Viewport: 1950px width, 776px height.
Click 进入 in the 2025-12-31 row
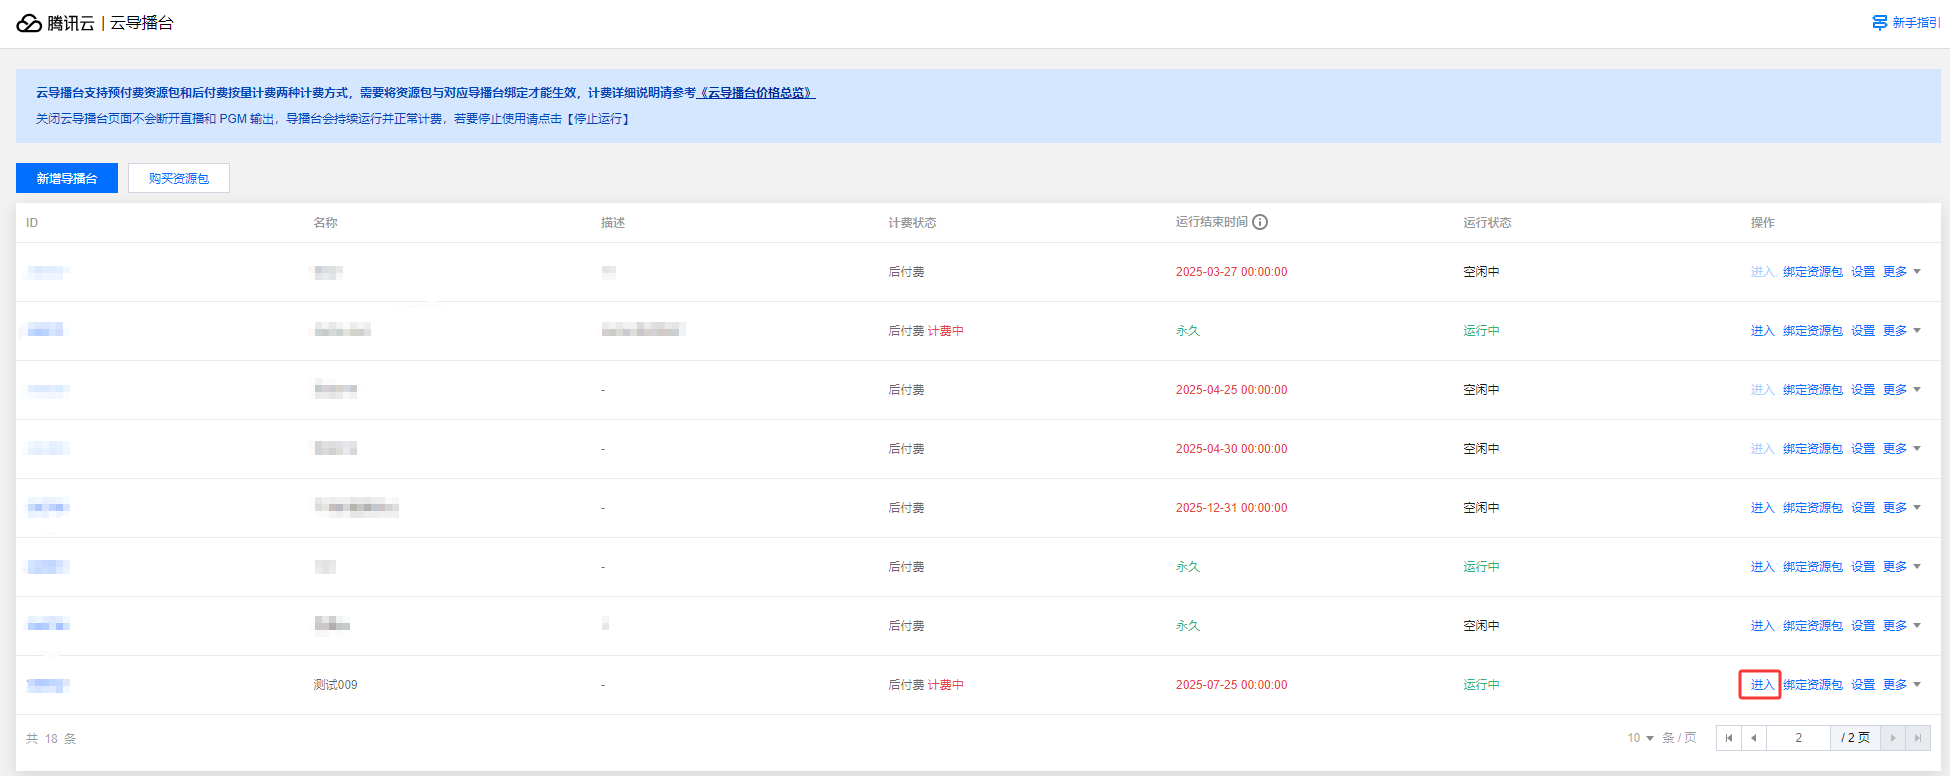(x=1762, y=508)
